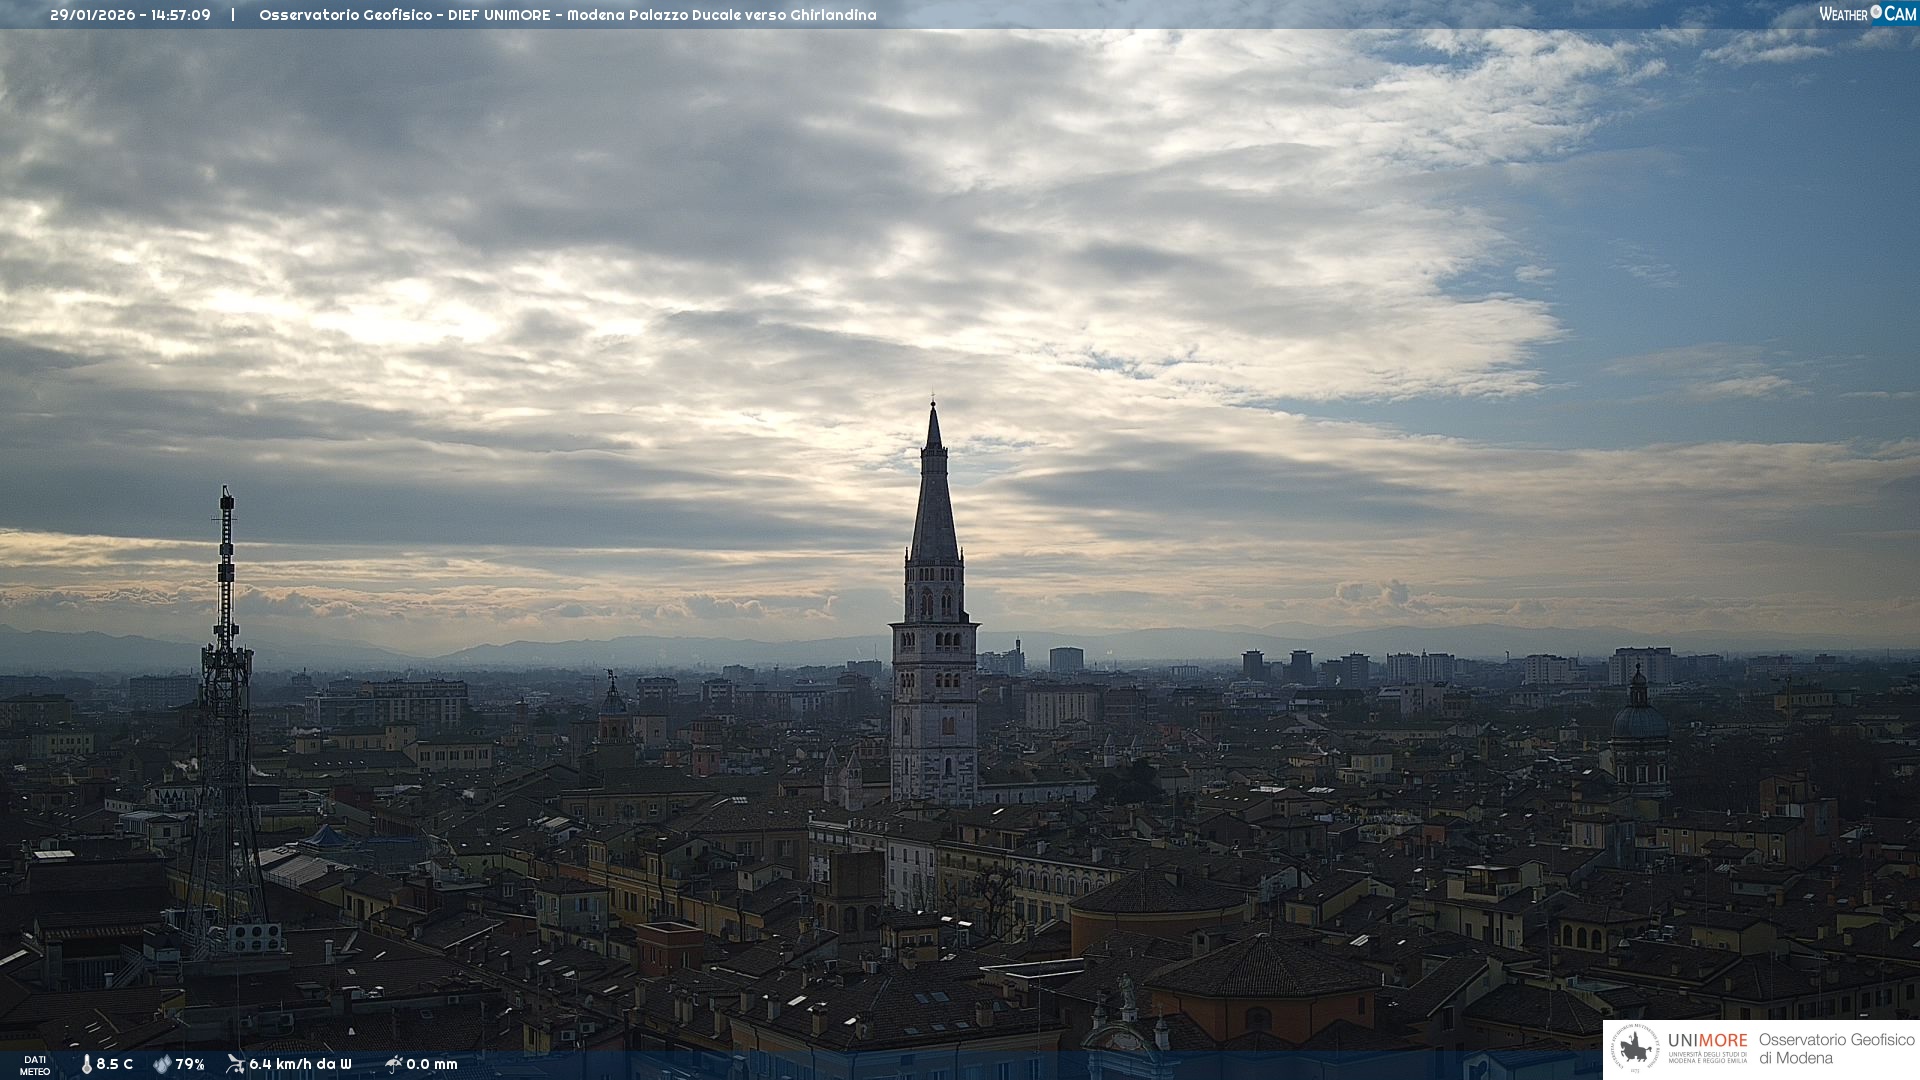Click the wind anemometer icon
The height and width of the screenshot is (1080, 1920).
tap(235, 1064)
